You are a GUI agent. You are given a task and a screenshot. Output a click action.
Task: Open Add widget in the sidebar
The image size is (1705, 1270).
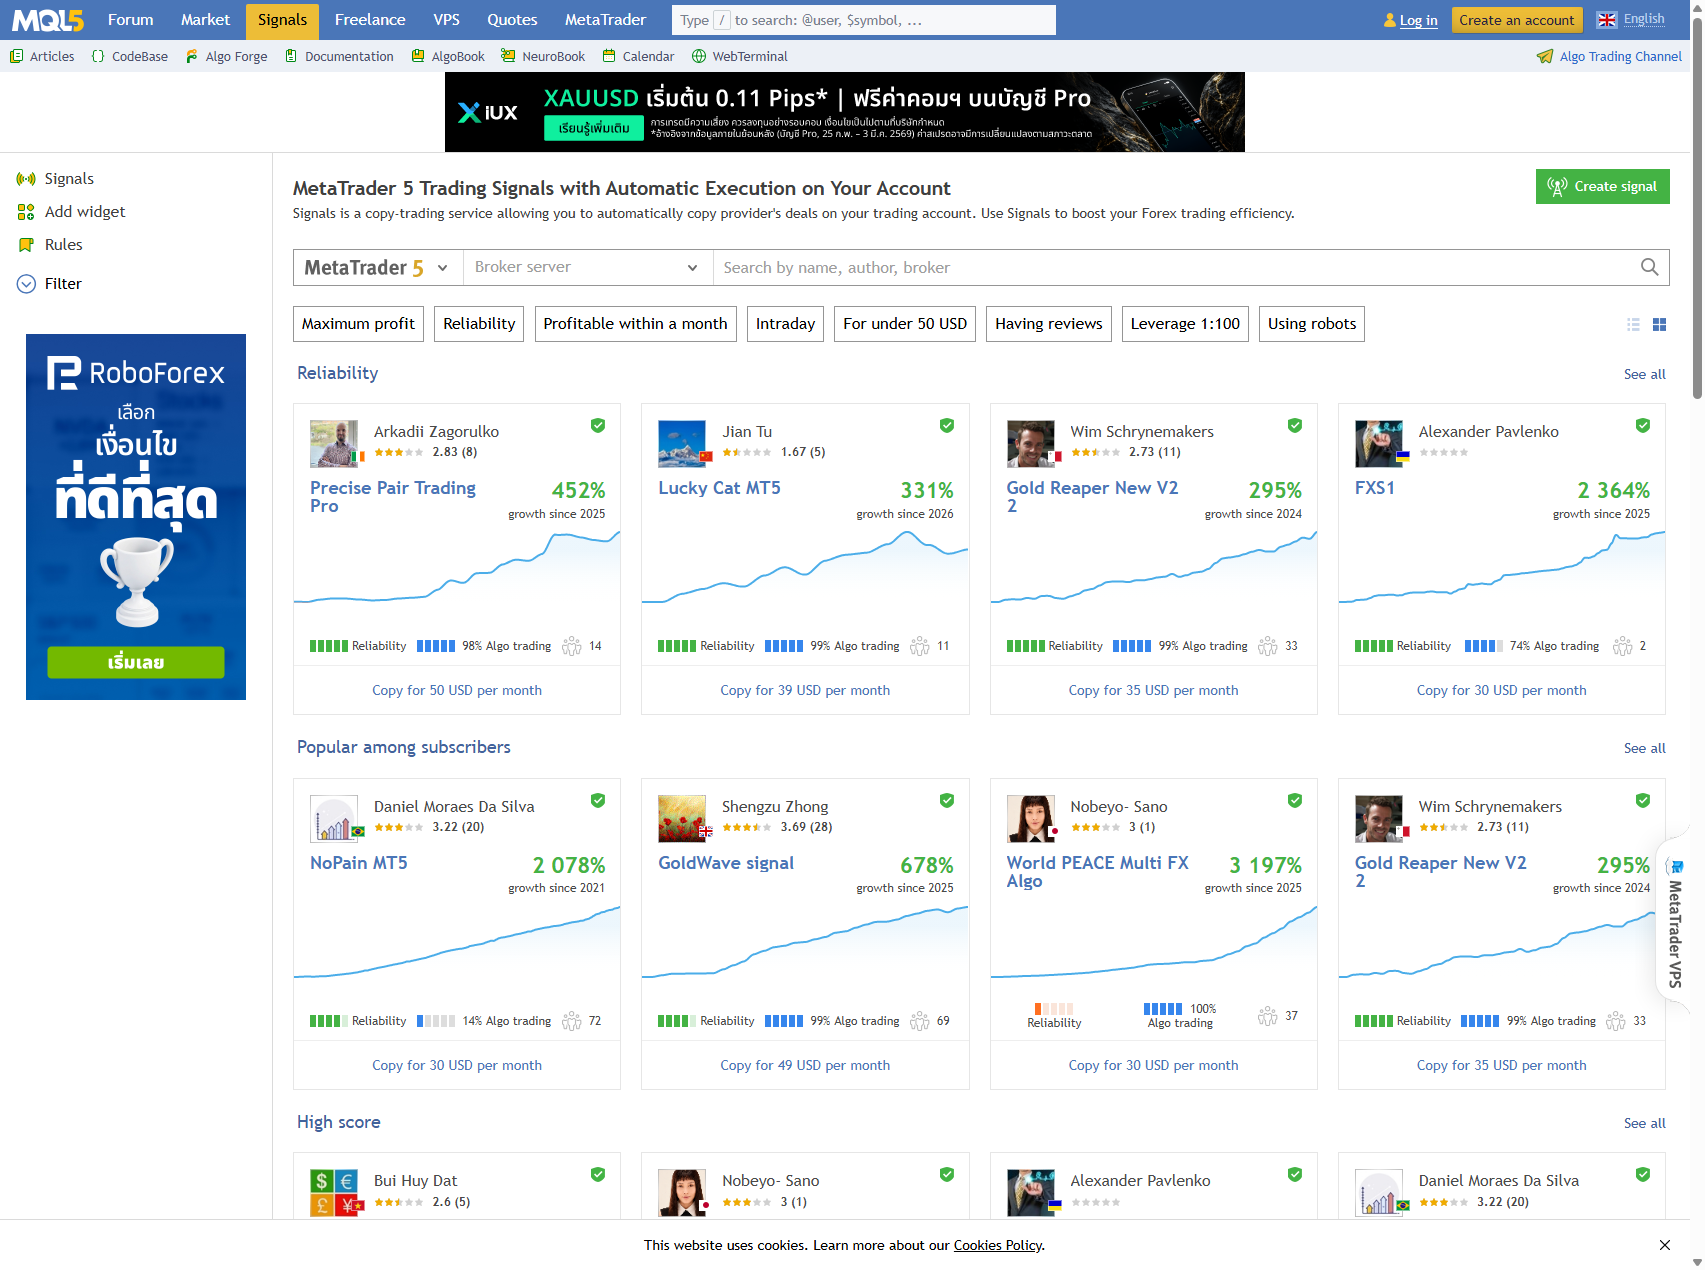point(71,212)
